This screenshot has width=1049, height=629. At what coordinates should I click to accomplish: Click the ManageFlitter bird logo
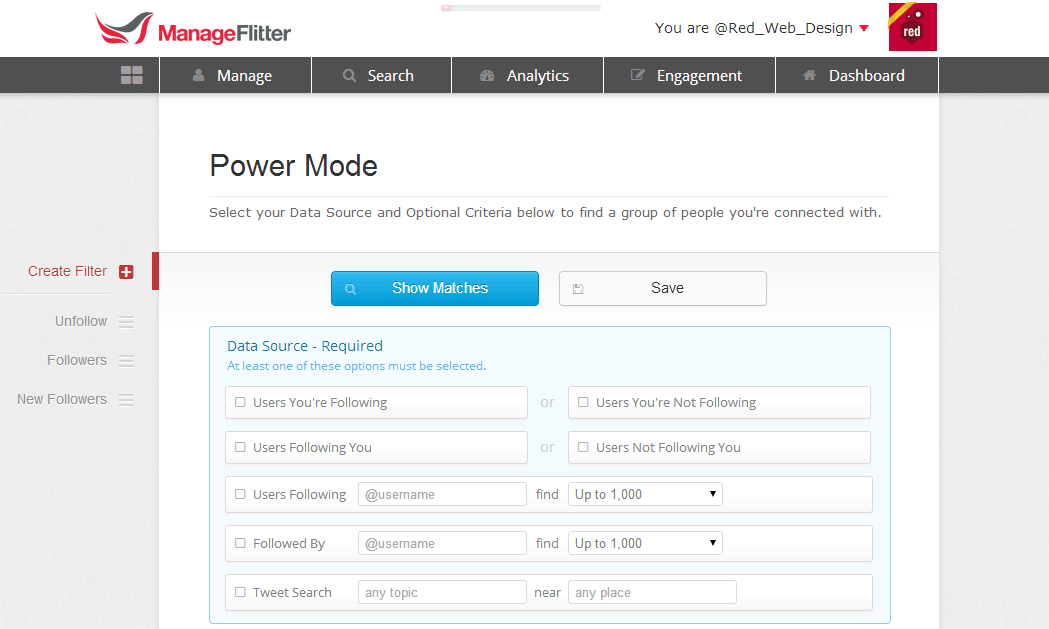point(124,28)
